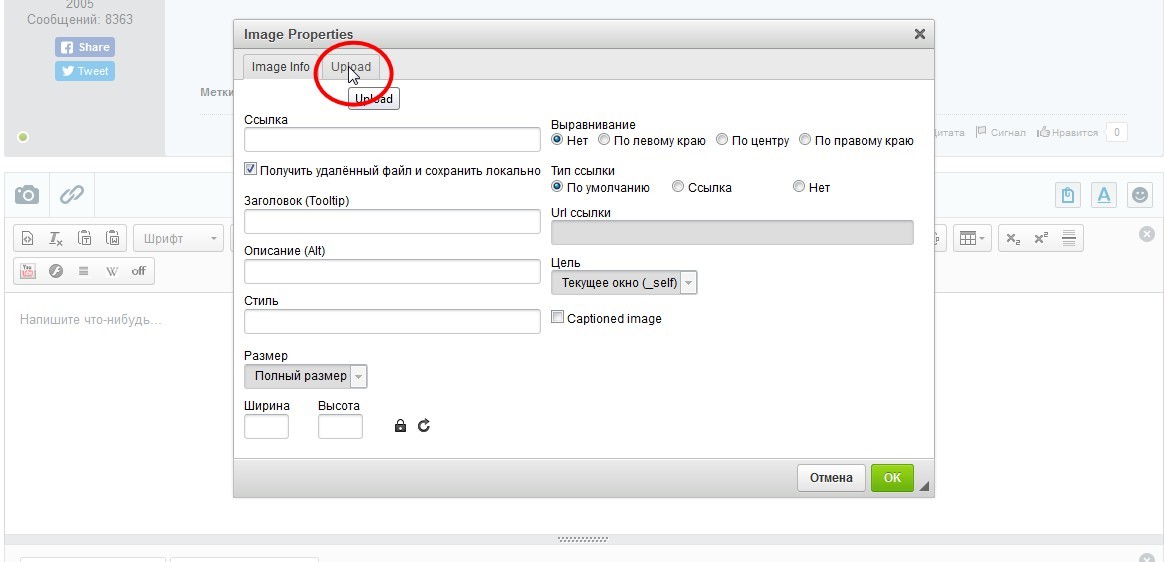Click the reset size circular arrow icon
Screen dimensions: 1164x562
pos(424,426)
